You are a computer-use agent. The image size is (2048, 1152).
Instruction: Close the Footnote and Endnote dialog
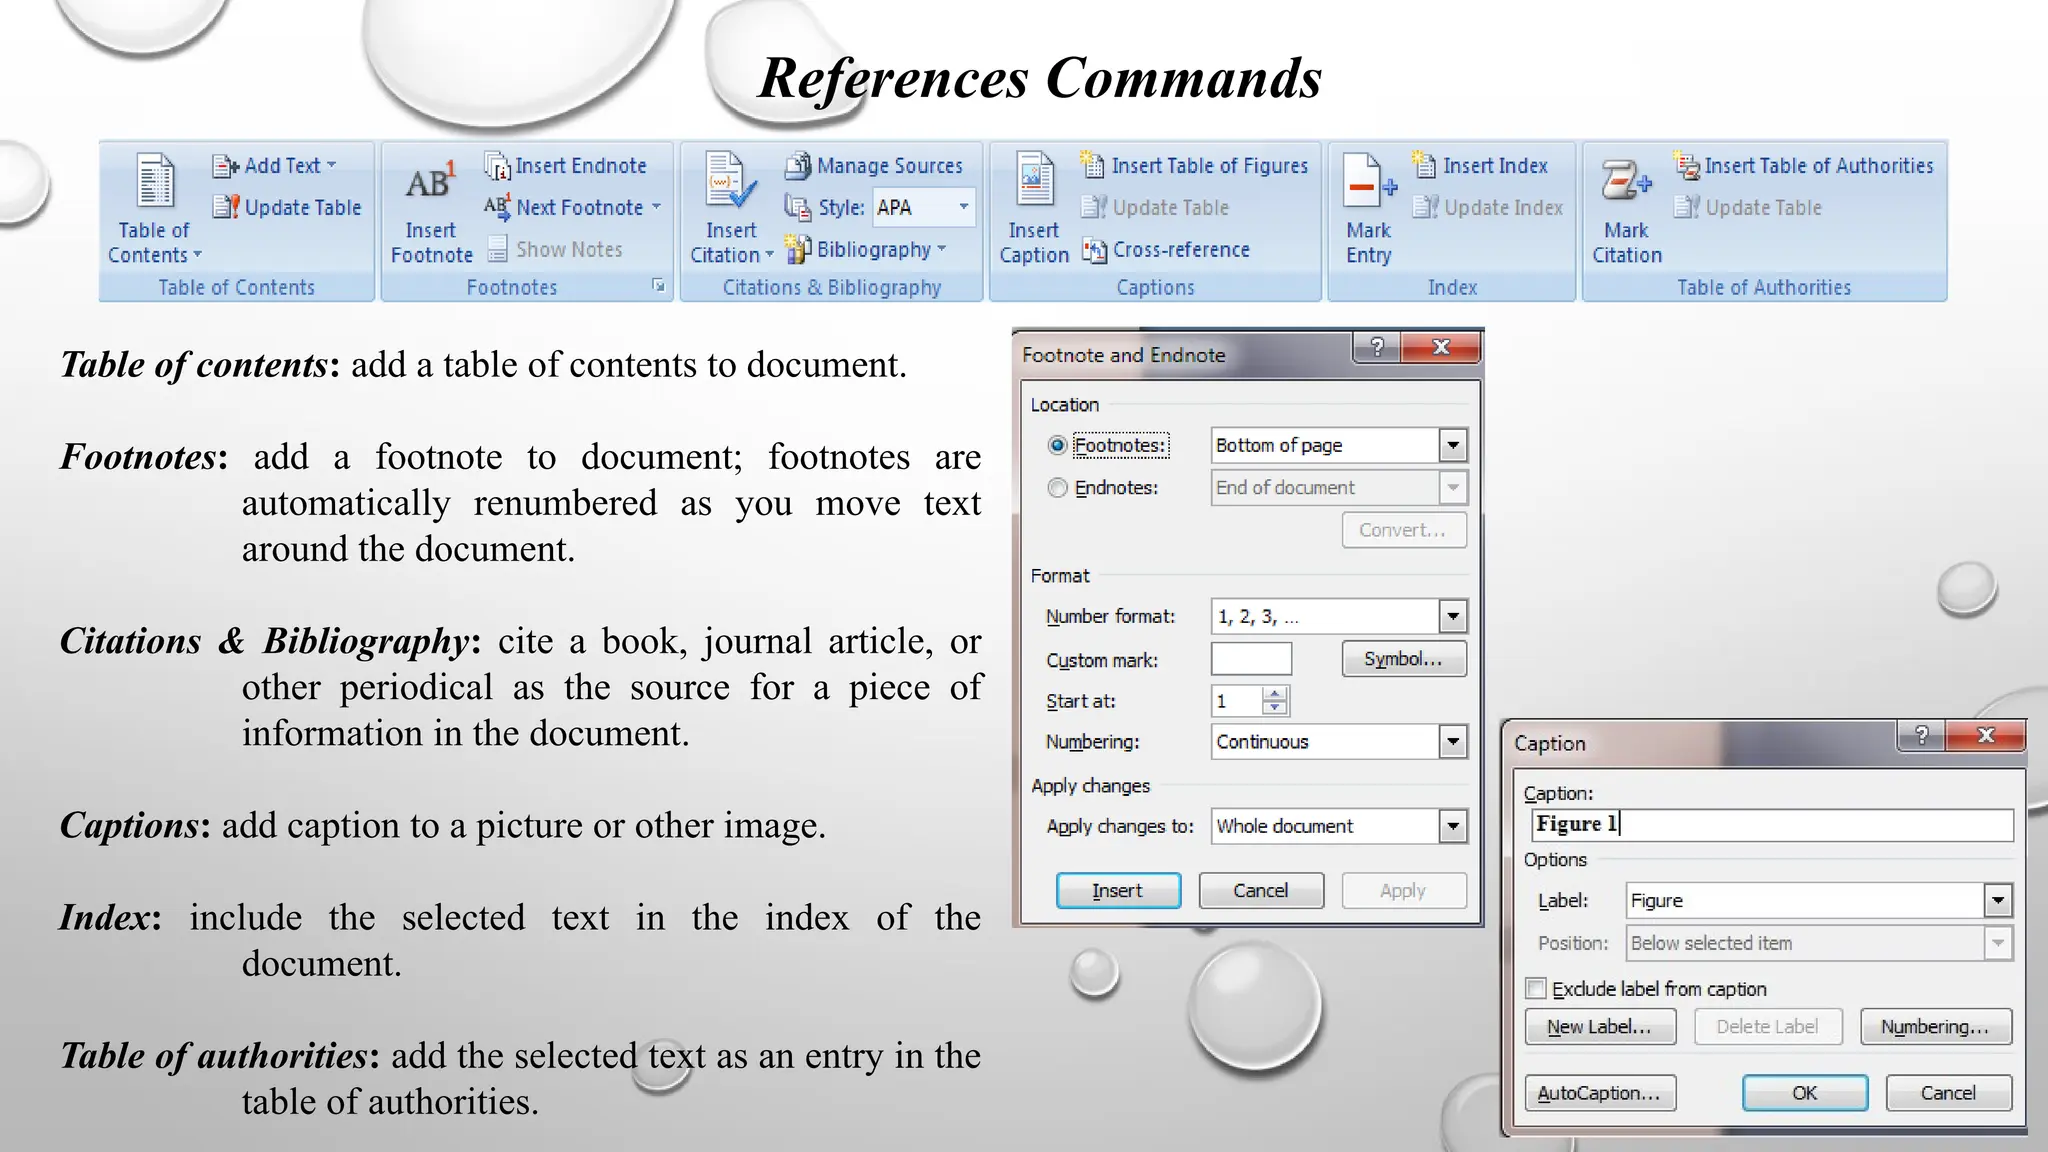[x=1441, y=347]
